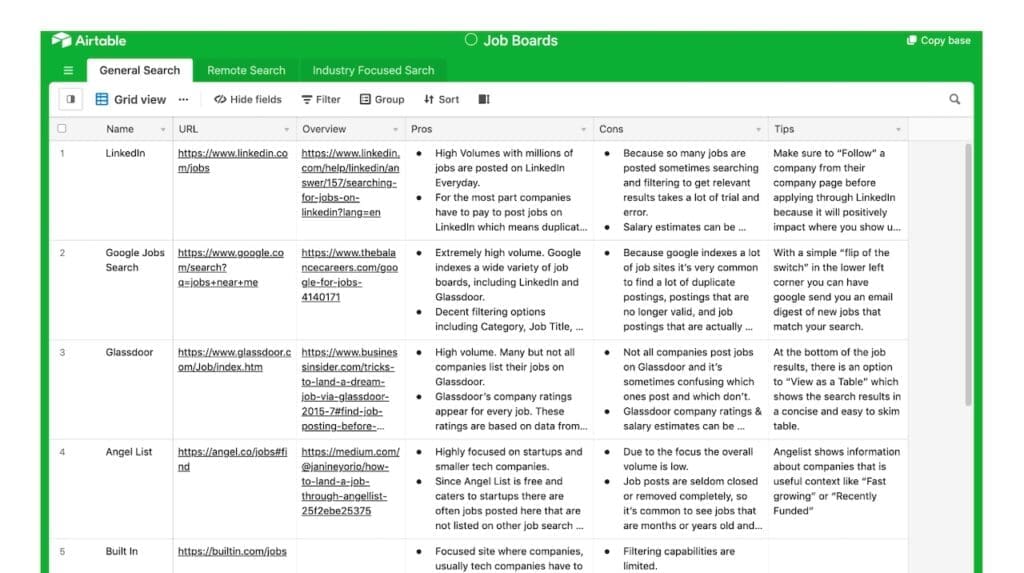
Task: Click the search magnifier icon
Action: tap(955, 99)
